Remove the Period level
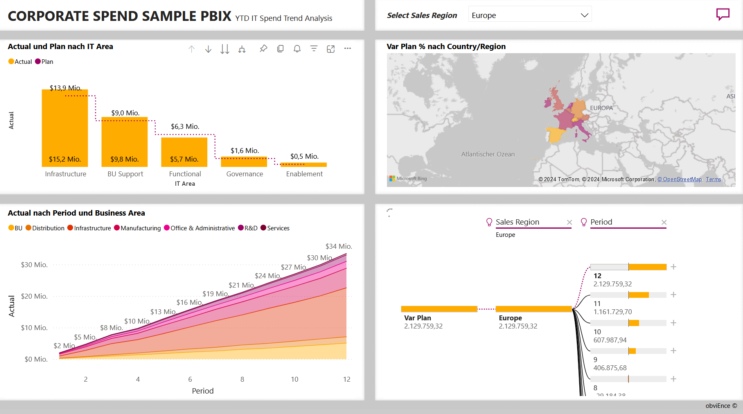Screen dimensions: 743x414 [664, 222]
